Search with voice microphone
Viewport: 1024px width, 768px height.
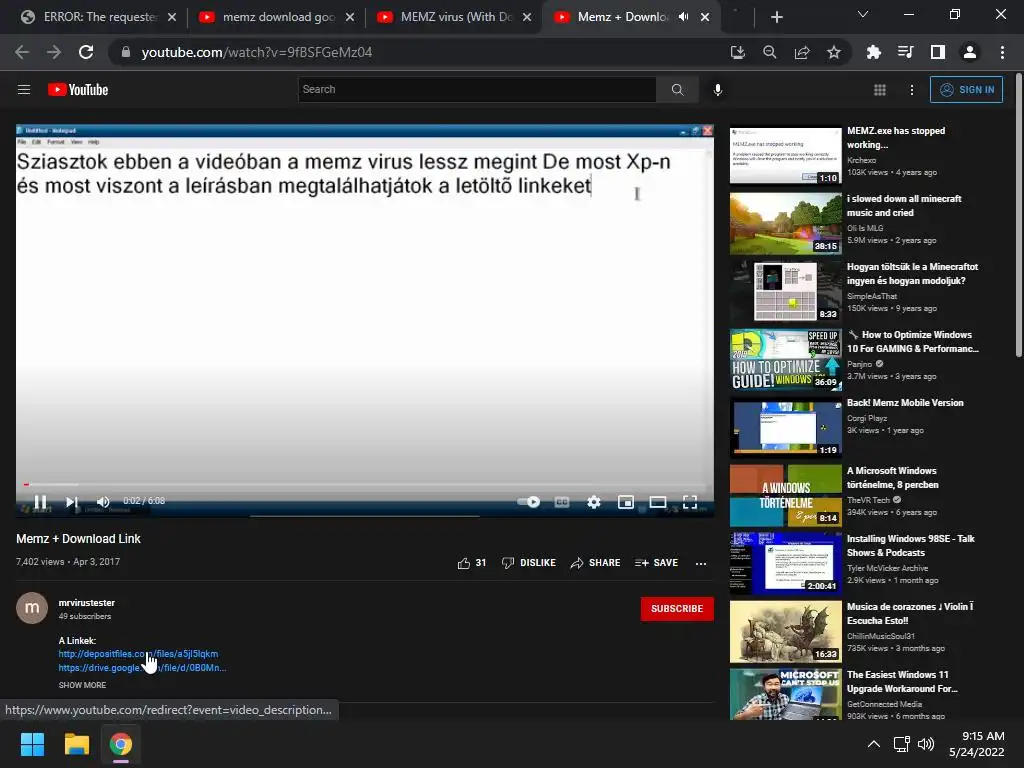click(717, 89)
